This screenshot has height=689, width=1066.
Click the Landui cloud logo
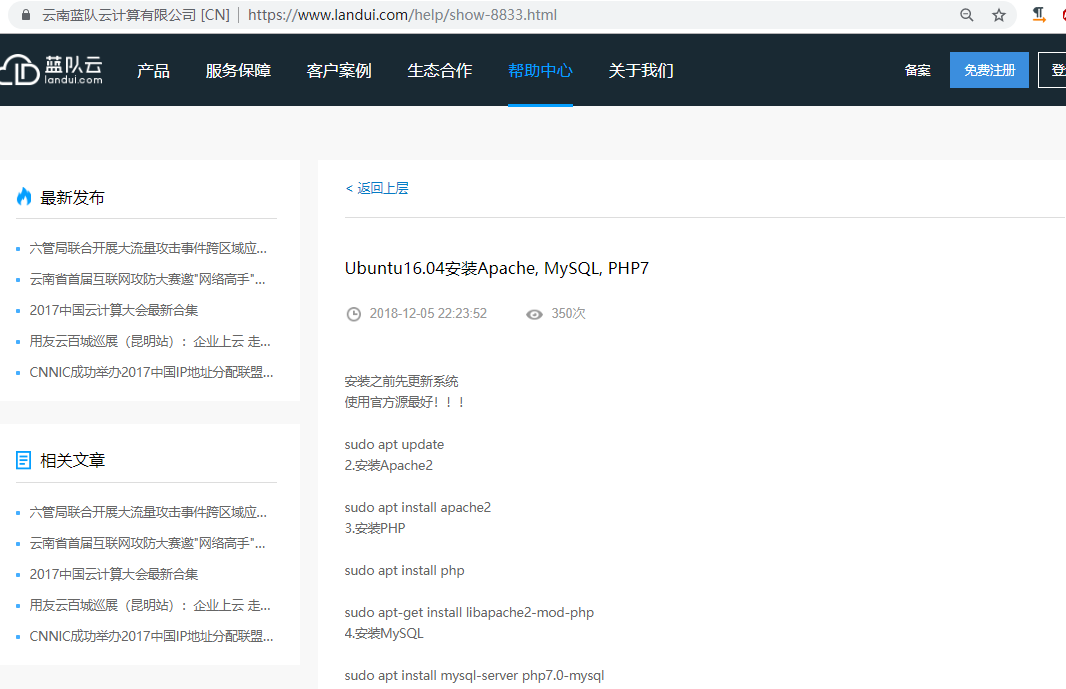point(52,70)
